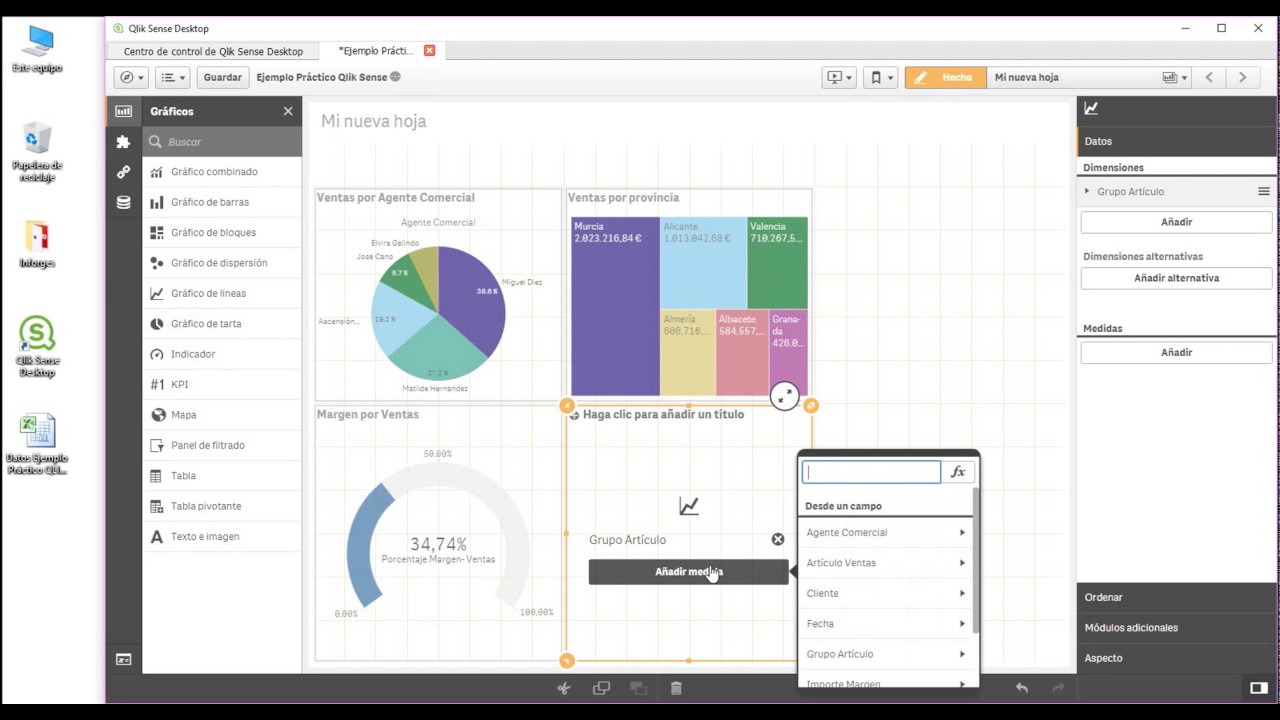1280x720 pixels.
Task: Click the Hecho edit button
Action: pyautogui.click(x=945, y=77)
